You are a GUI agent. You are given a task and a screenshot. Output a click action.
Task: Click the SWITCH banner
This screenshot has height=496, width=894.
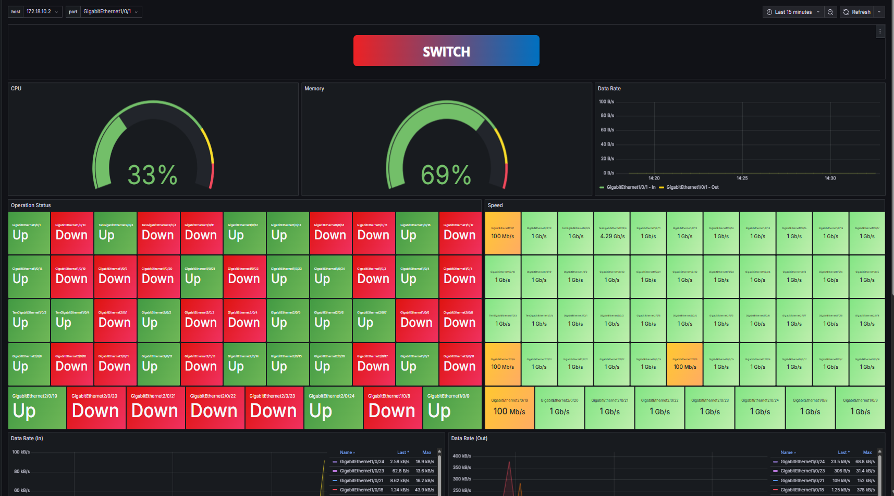[446, 51]
